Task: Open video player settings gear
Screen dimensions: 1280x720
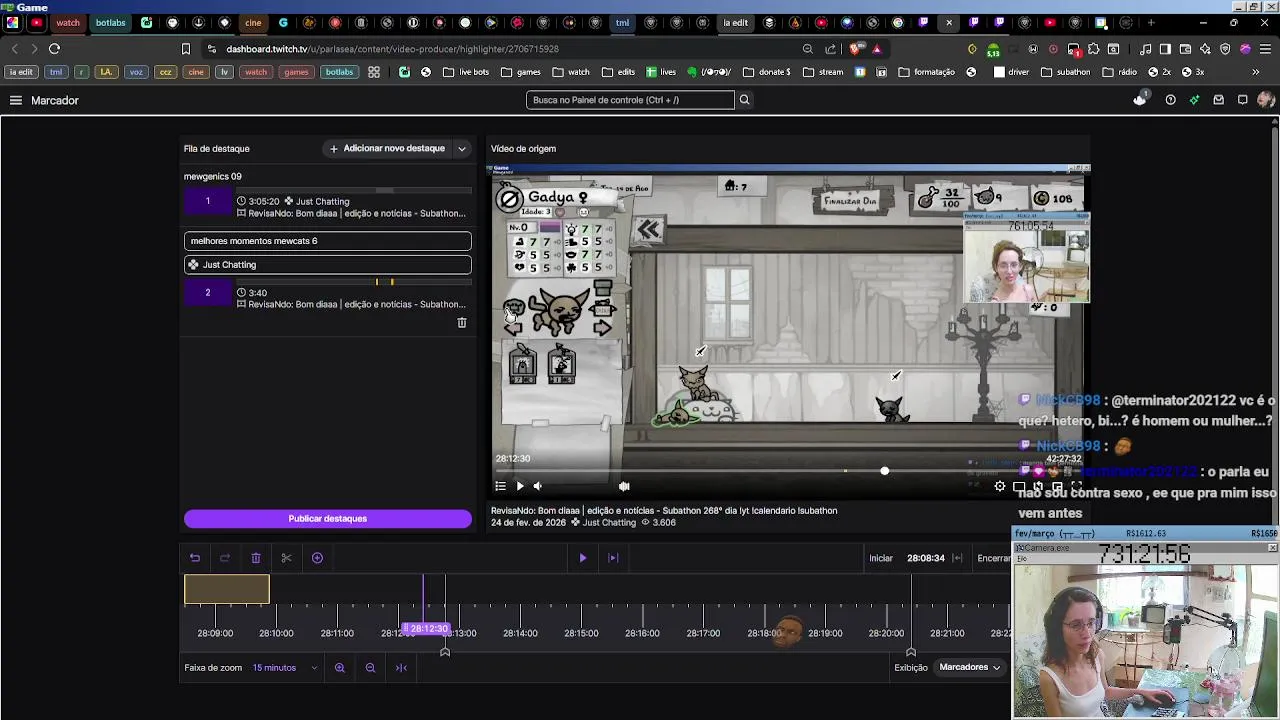Action: (x=1000, y=486)
